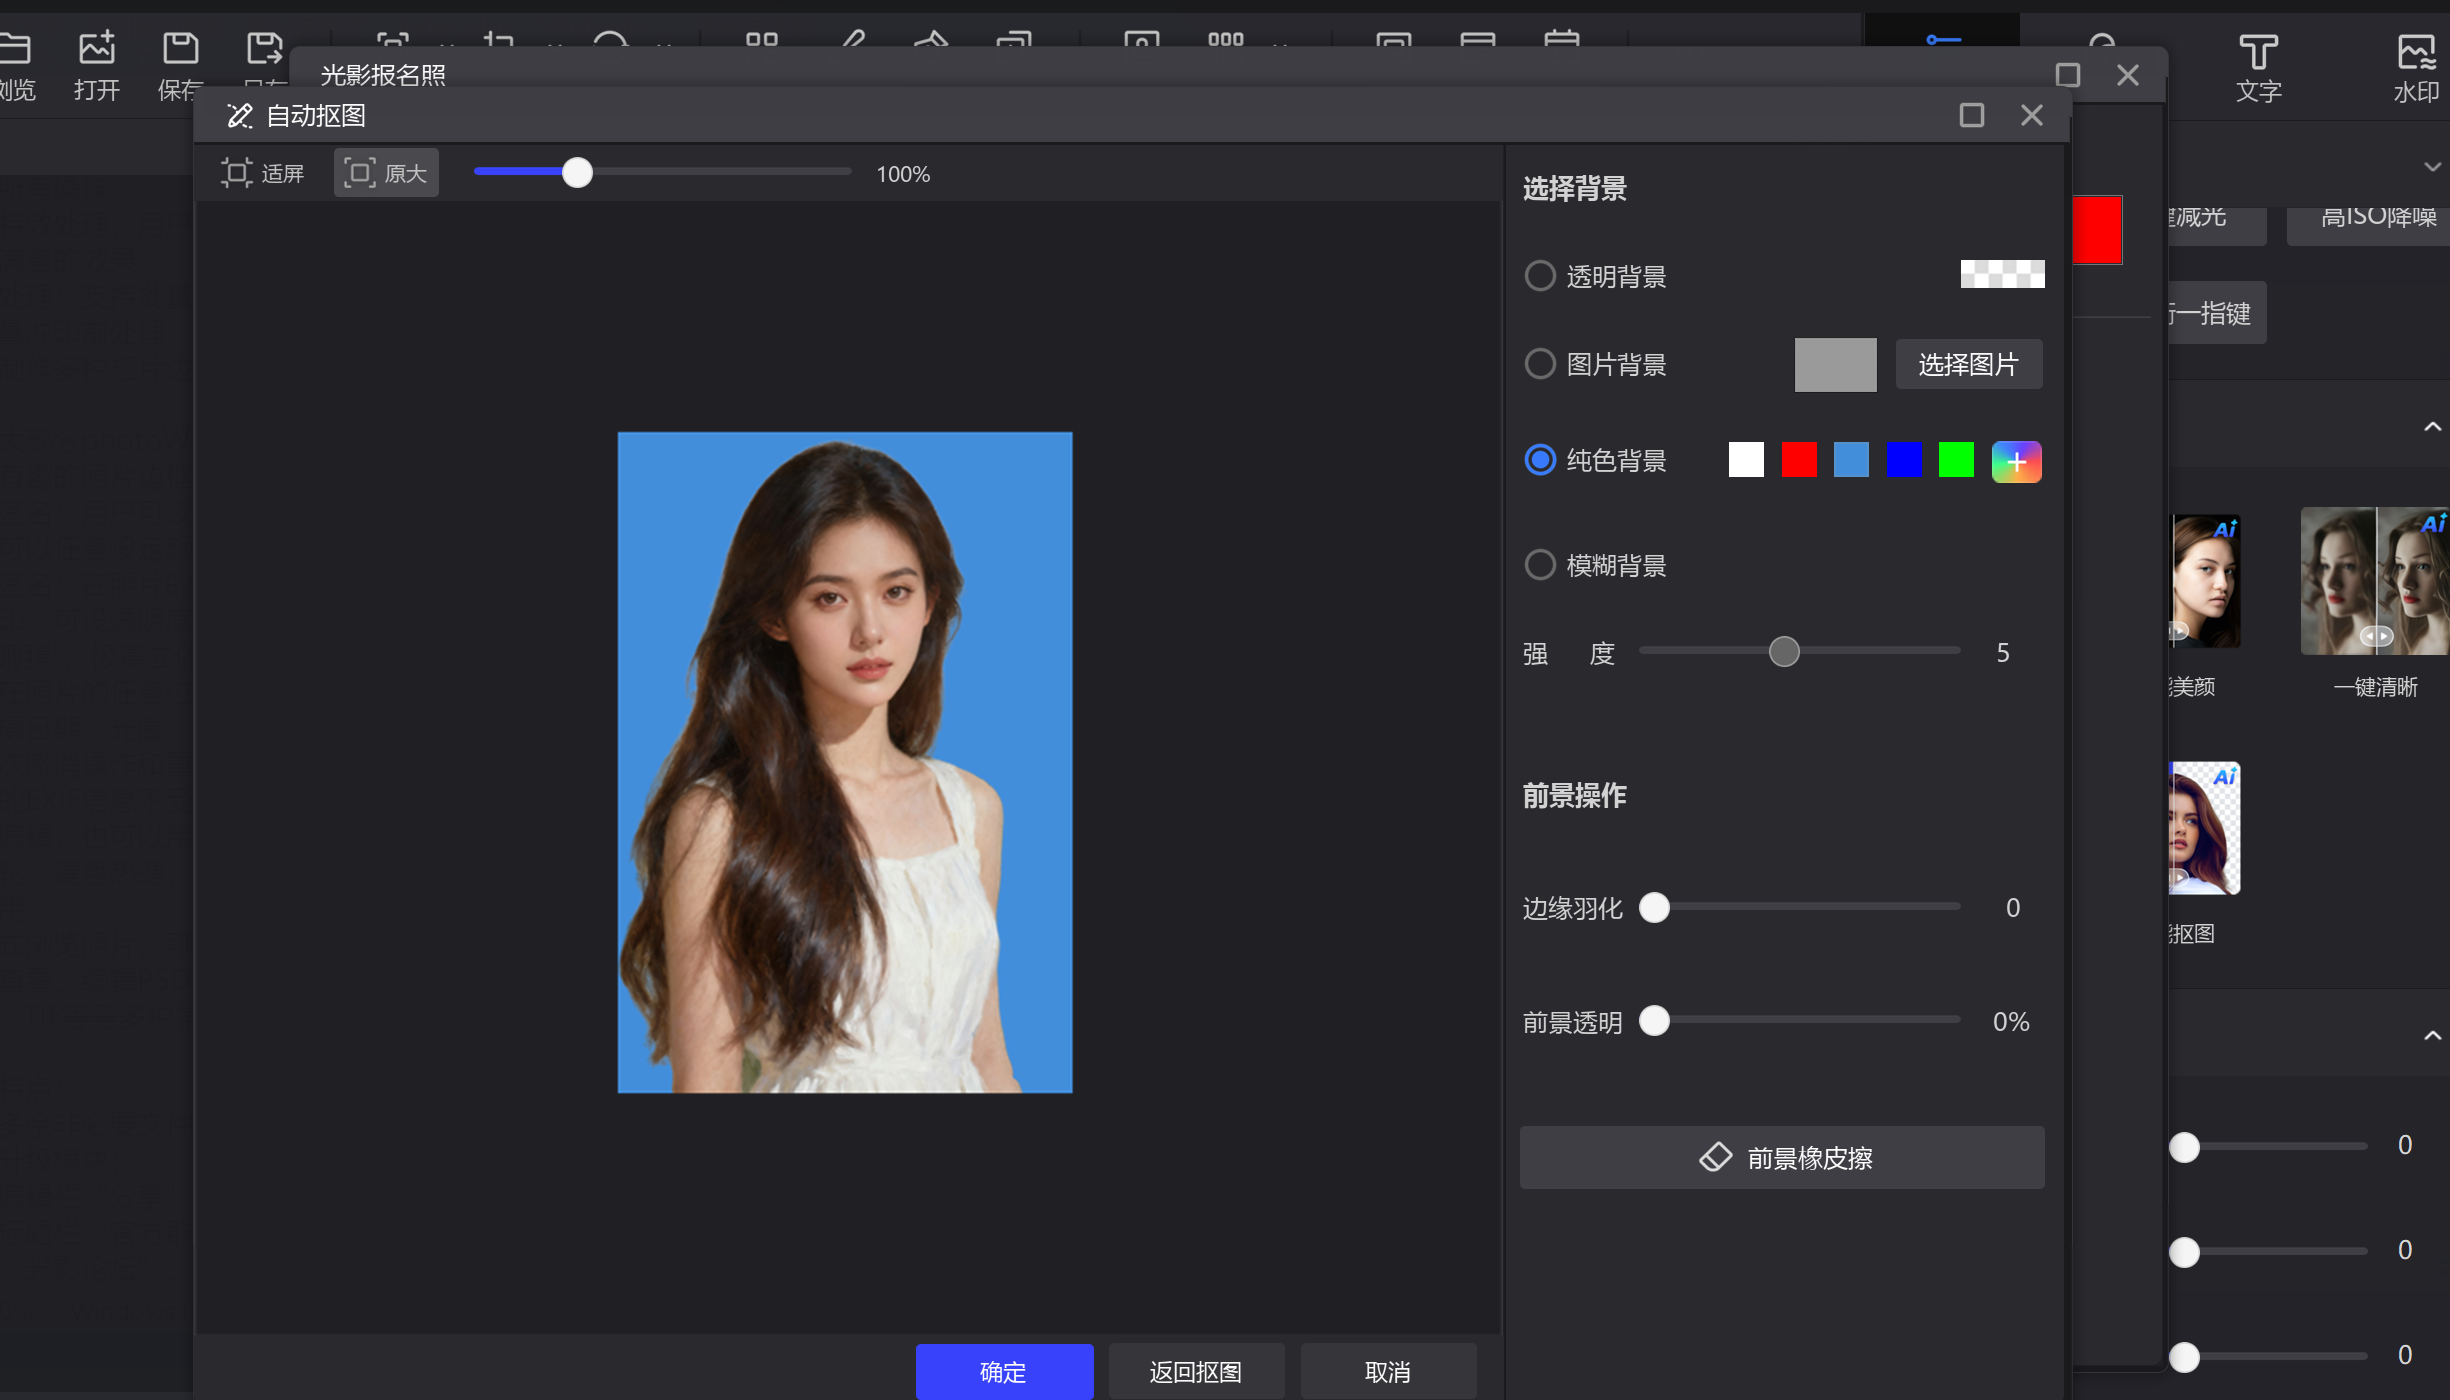Collapse the right panel section above AI thumbnails

click(x=2431, y=427)
